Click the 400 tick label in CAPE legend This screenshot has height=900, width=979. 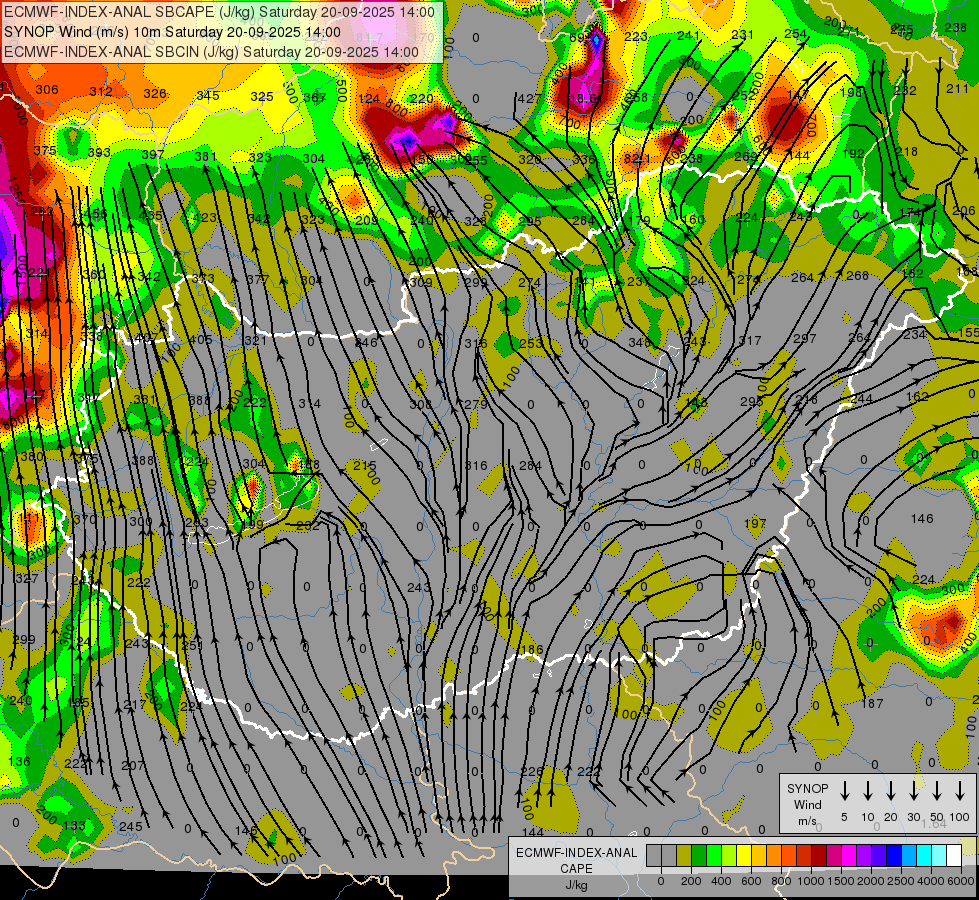[721, 881]
